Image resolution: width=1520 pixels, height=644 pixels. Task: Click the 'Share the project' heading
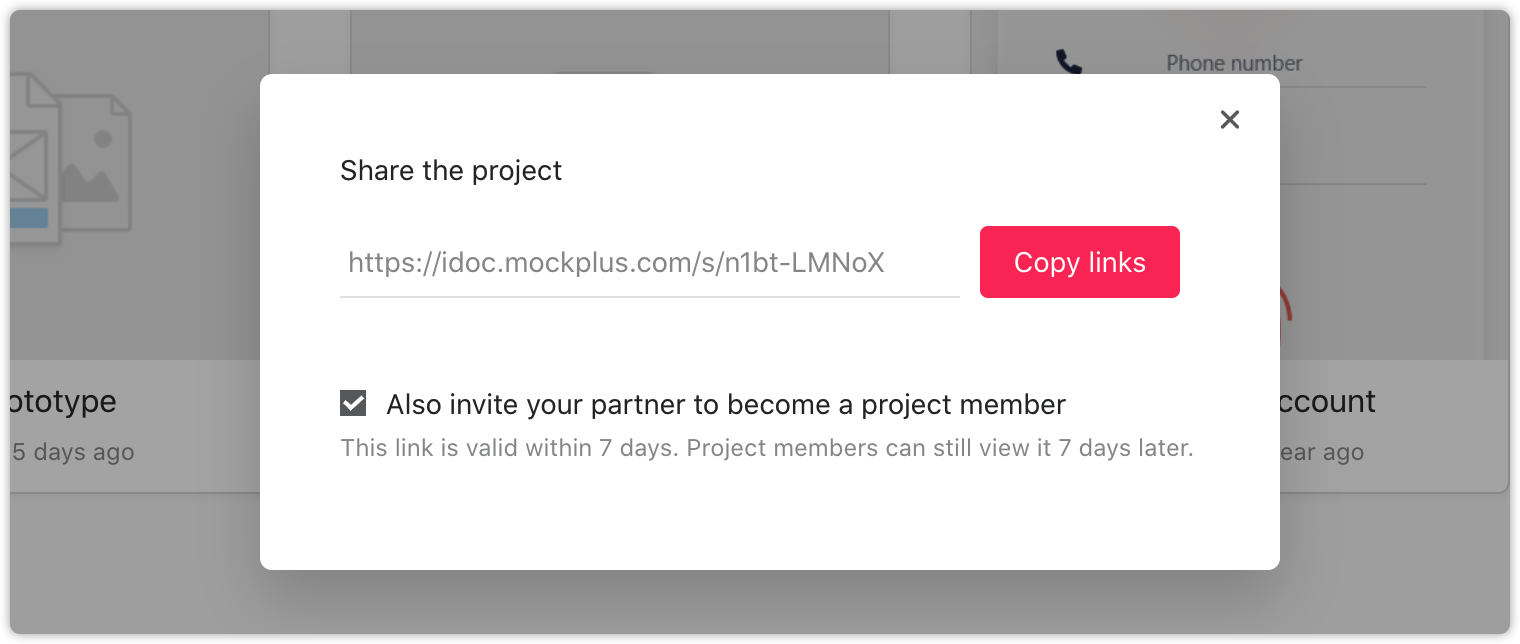click(x=451, y=171)
